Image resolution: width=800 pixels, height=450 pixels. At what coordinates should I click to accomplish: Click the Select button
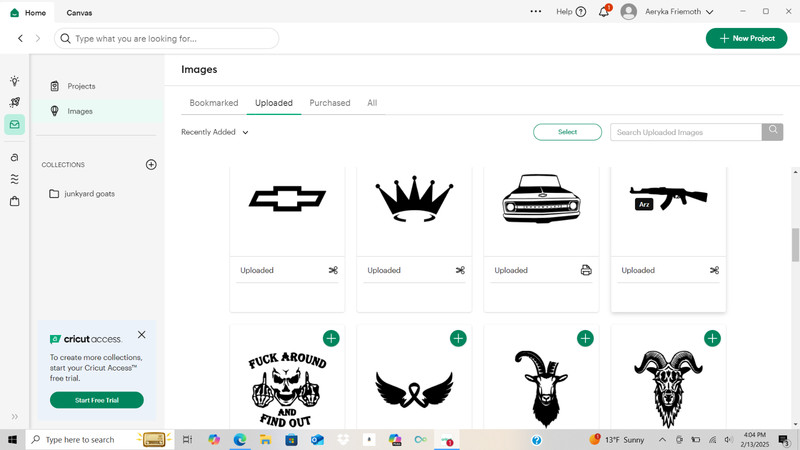point(567,132)
